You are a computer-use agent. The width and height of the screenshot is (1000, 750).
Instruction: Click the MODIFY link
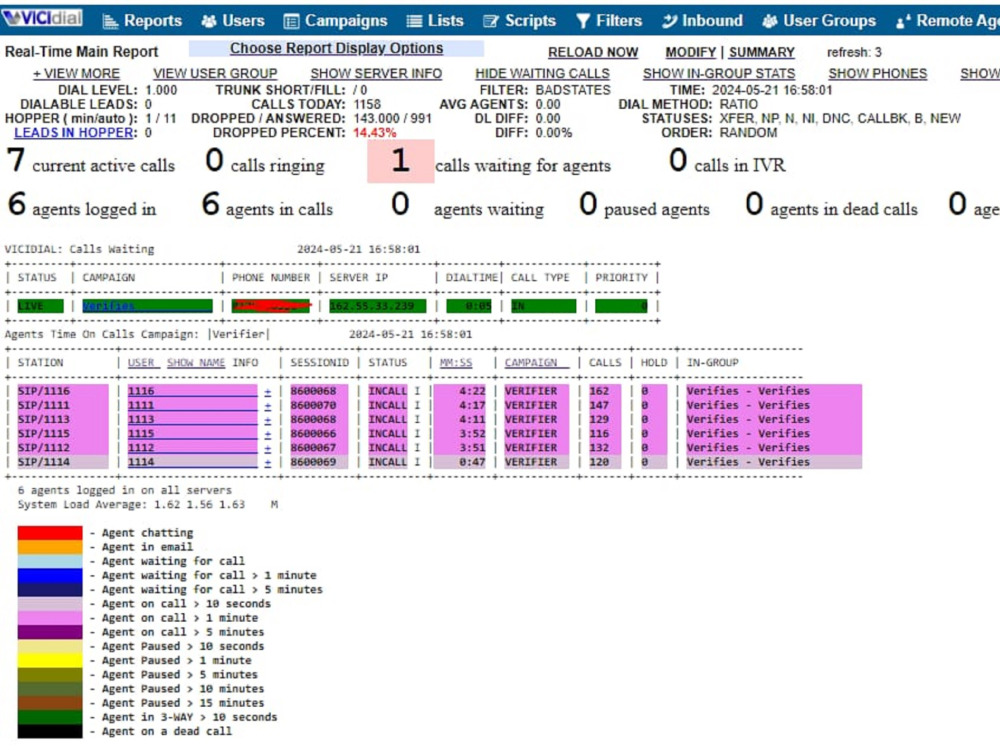point(690,52)
